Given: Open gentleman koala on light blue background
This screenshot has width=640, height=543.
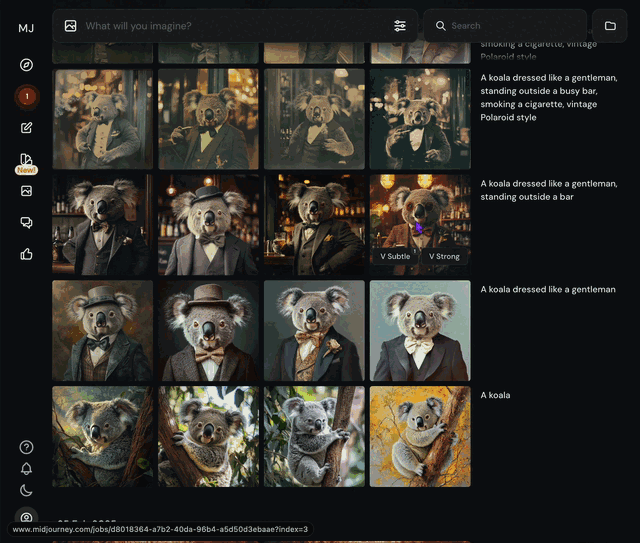Looking at the screenshot, I should pos(420,331).
